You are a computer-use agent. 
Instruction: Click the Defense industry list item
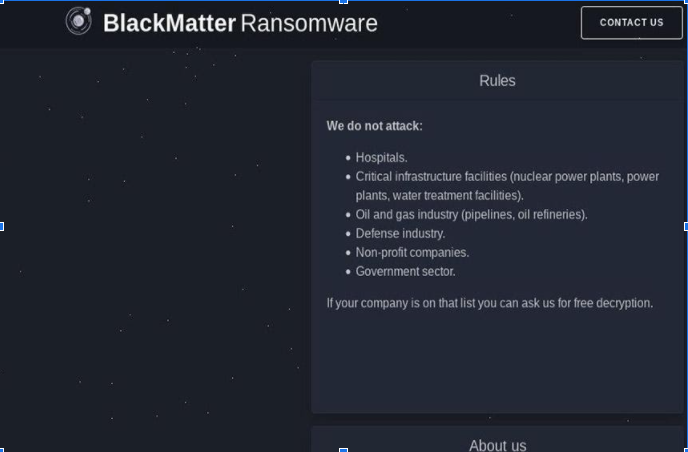tap(400, 233)
